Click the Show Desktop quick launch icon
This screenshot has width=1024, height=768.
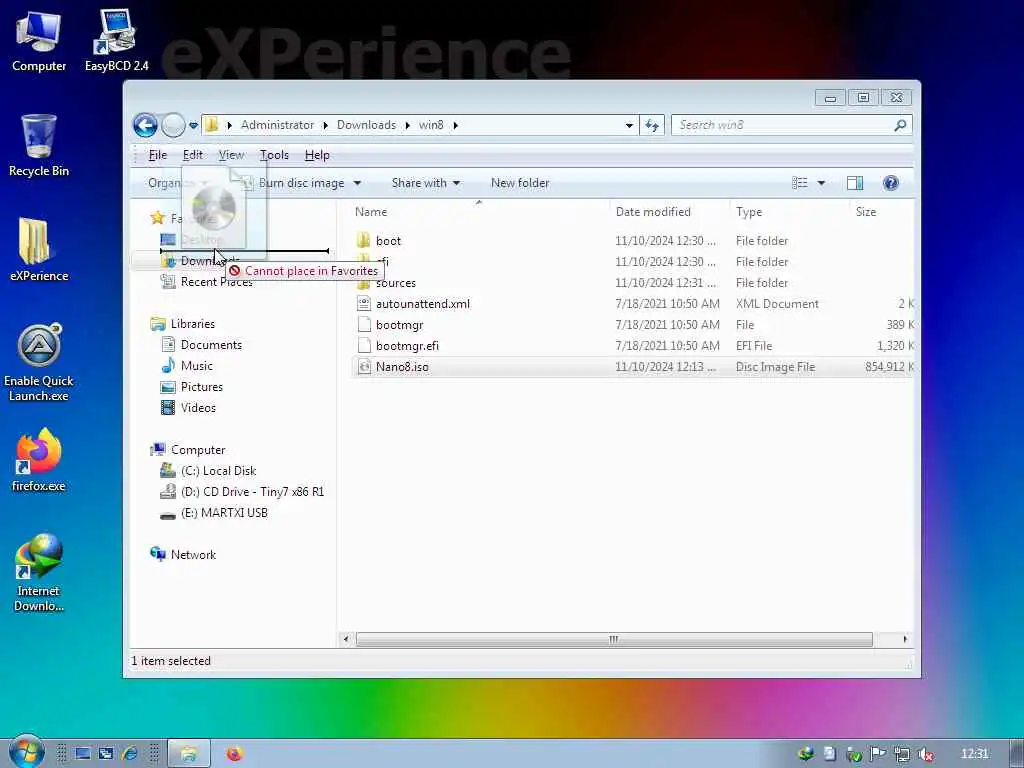[x=83, y=754]
